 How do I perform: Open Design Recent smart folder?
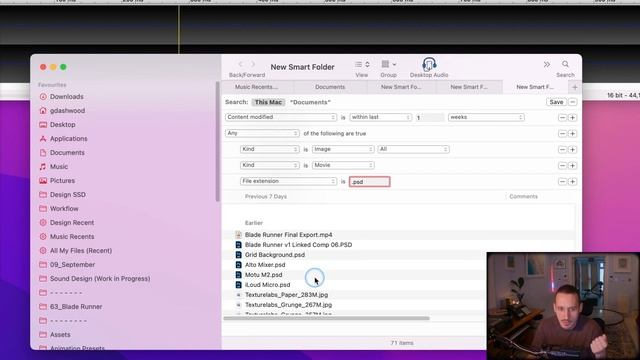tap(72, 222)
